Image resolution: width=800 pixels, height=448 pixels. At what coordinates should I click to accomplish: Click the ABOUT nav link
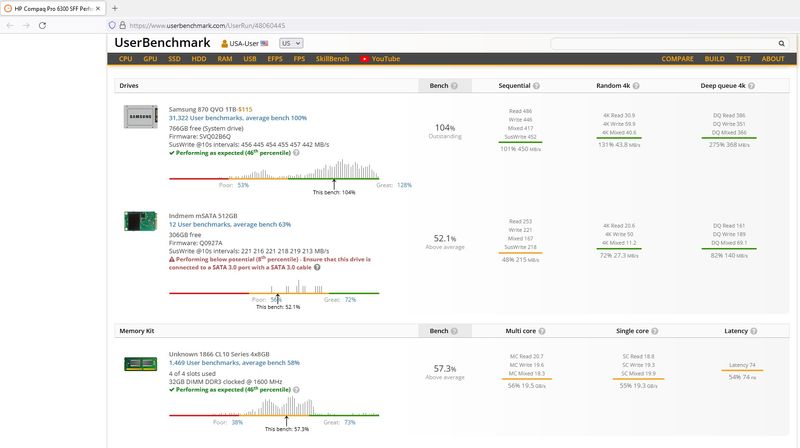coord(773,59)
